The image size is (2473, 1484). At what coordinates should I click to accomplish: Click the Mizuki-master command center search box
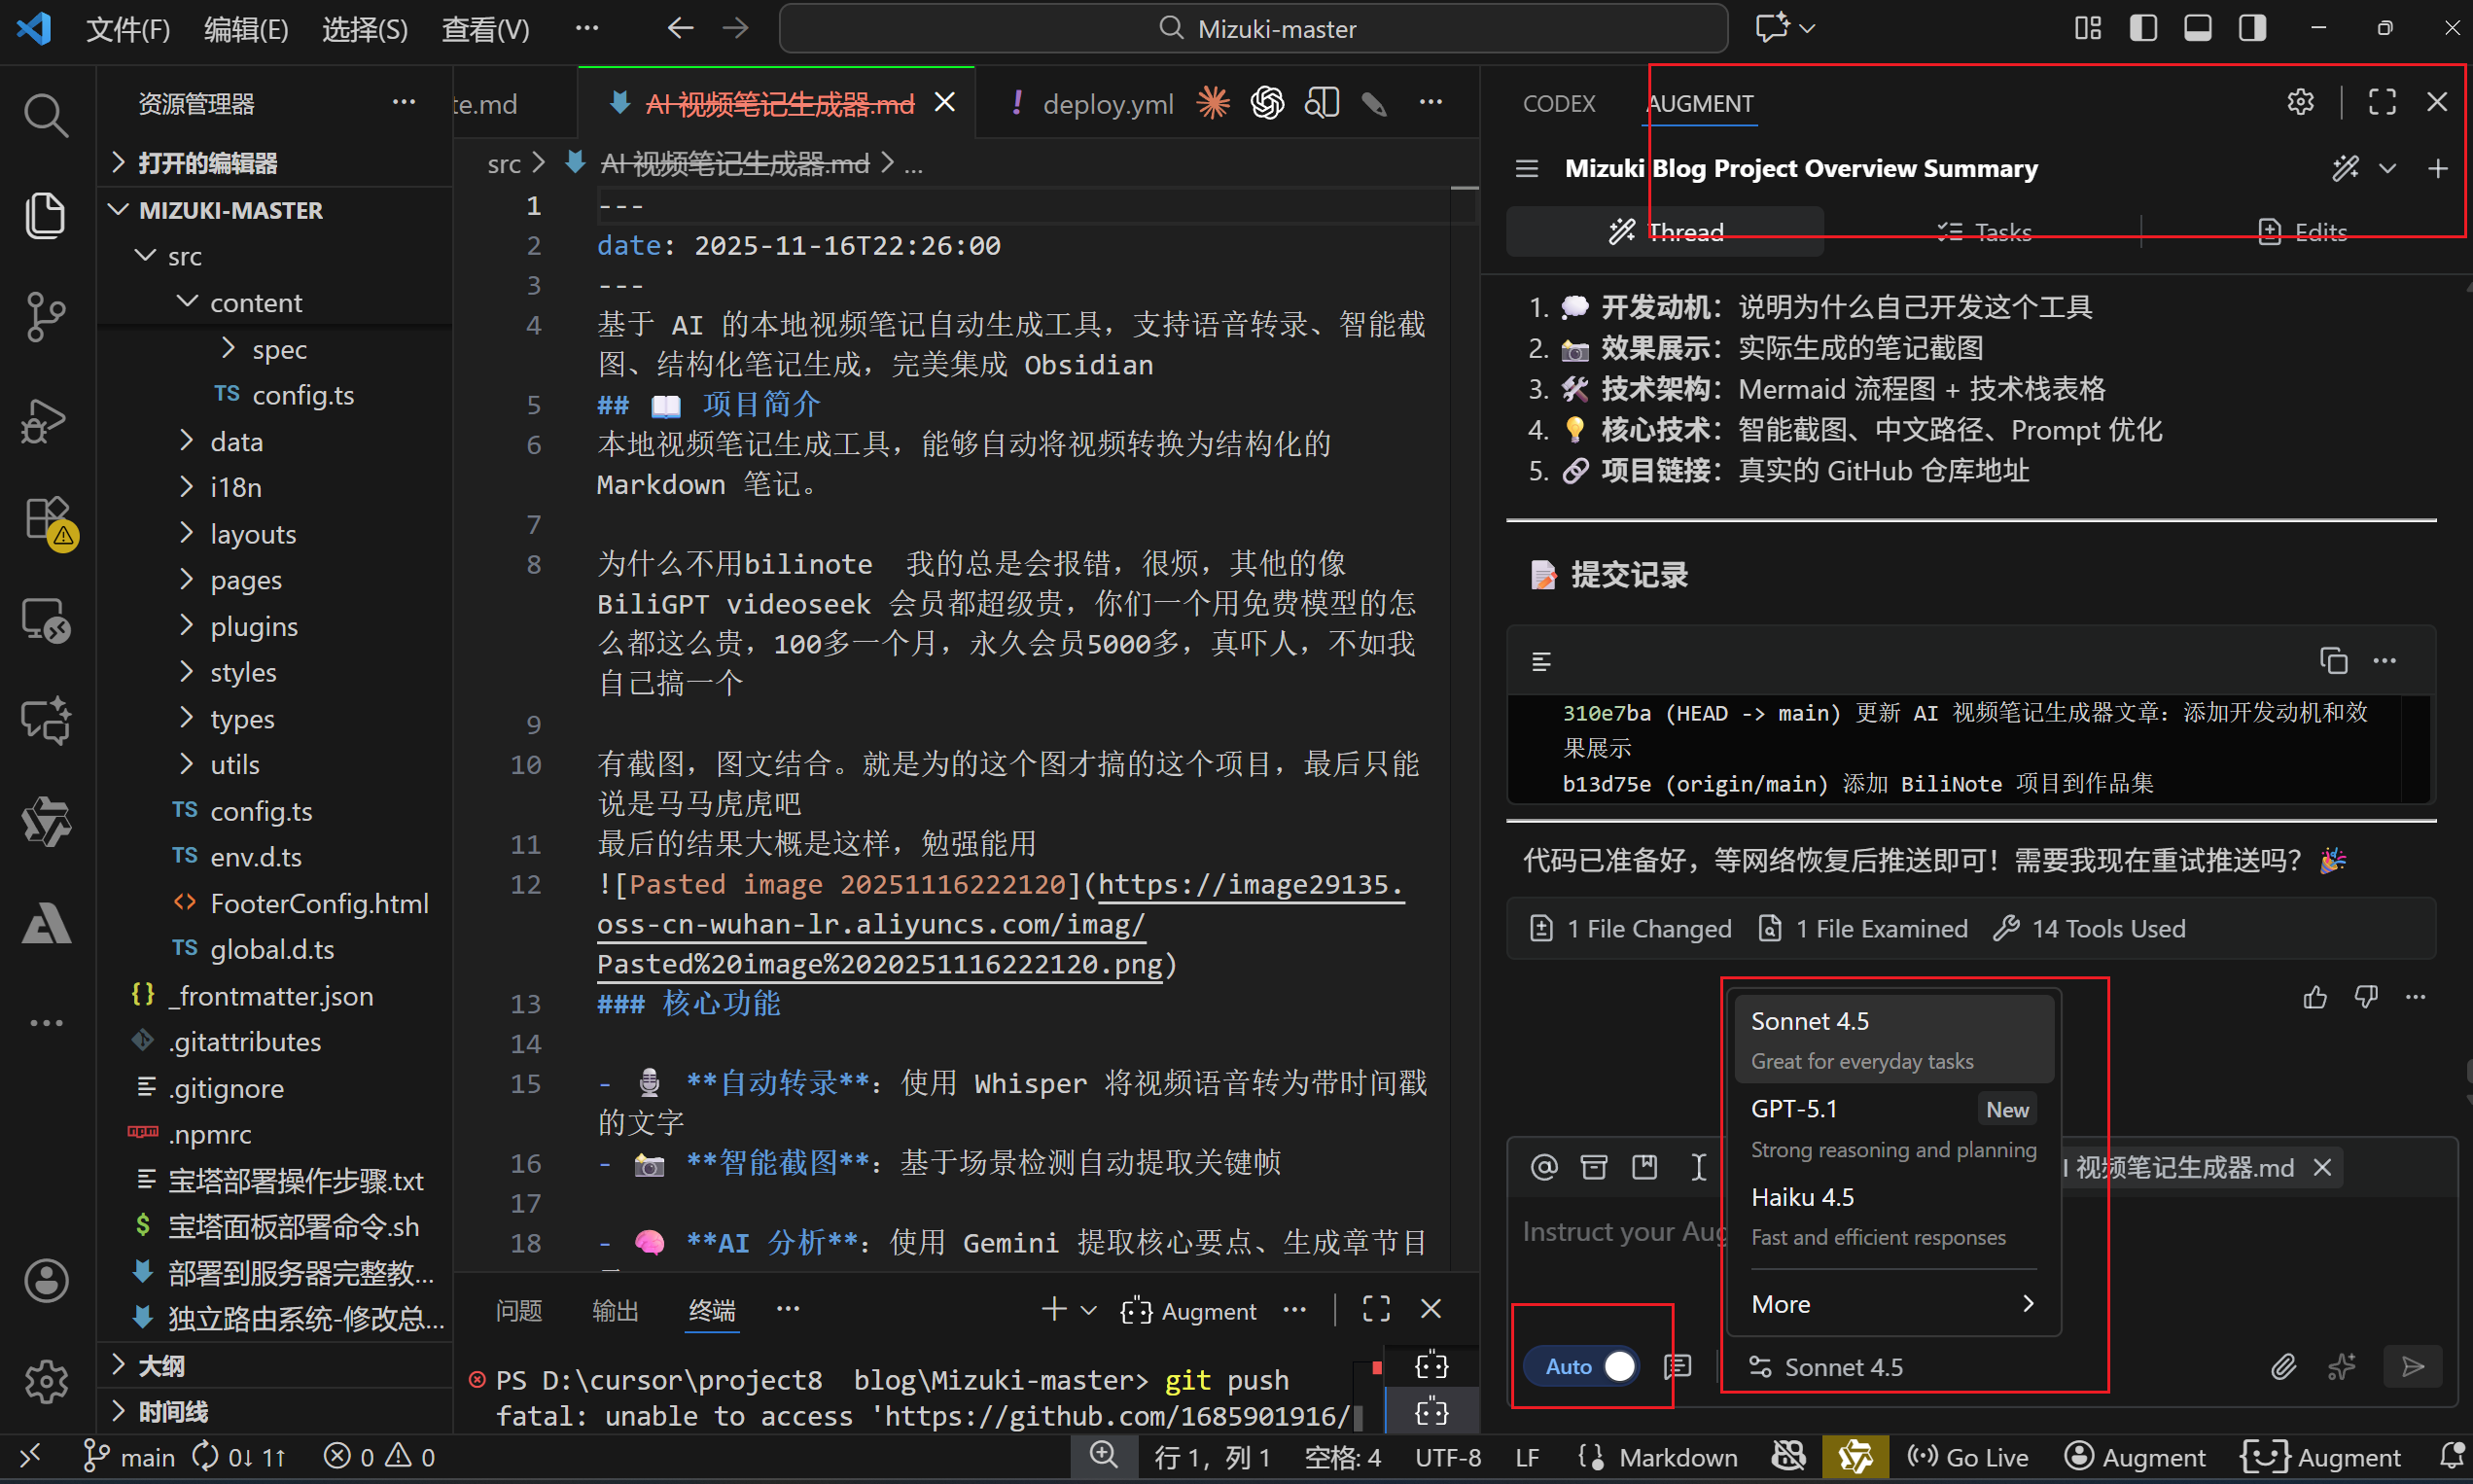point(1253,29)
